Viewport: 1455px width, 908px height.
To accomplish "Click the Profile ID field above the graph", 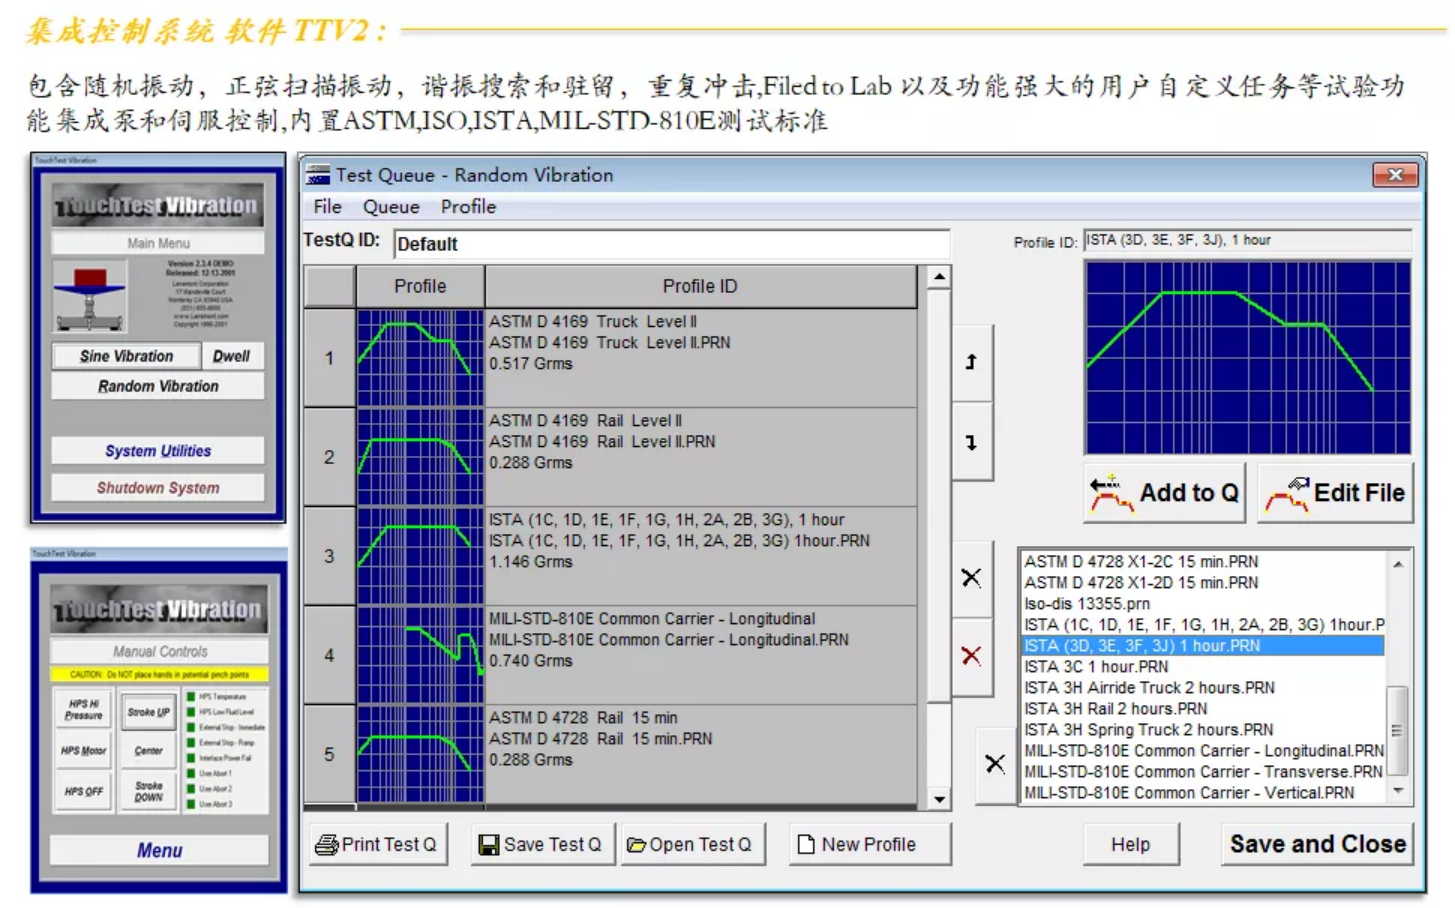I will [1247, 241].
